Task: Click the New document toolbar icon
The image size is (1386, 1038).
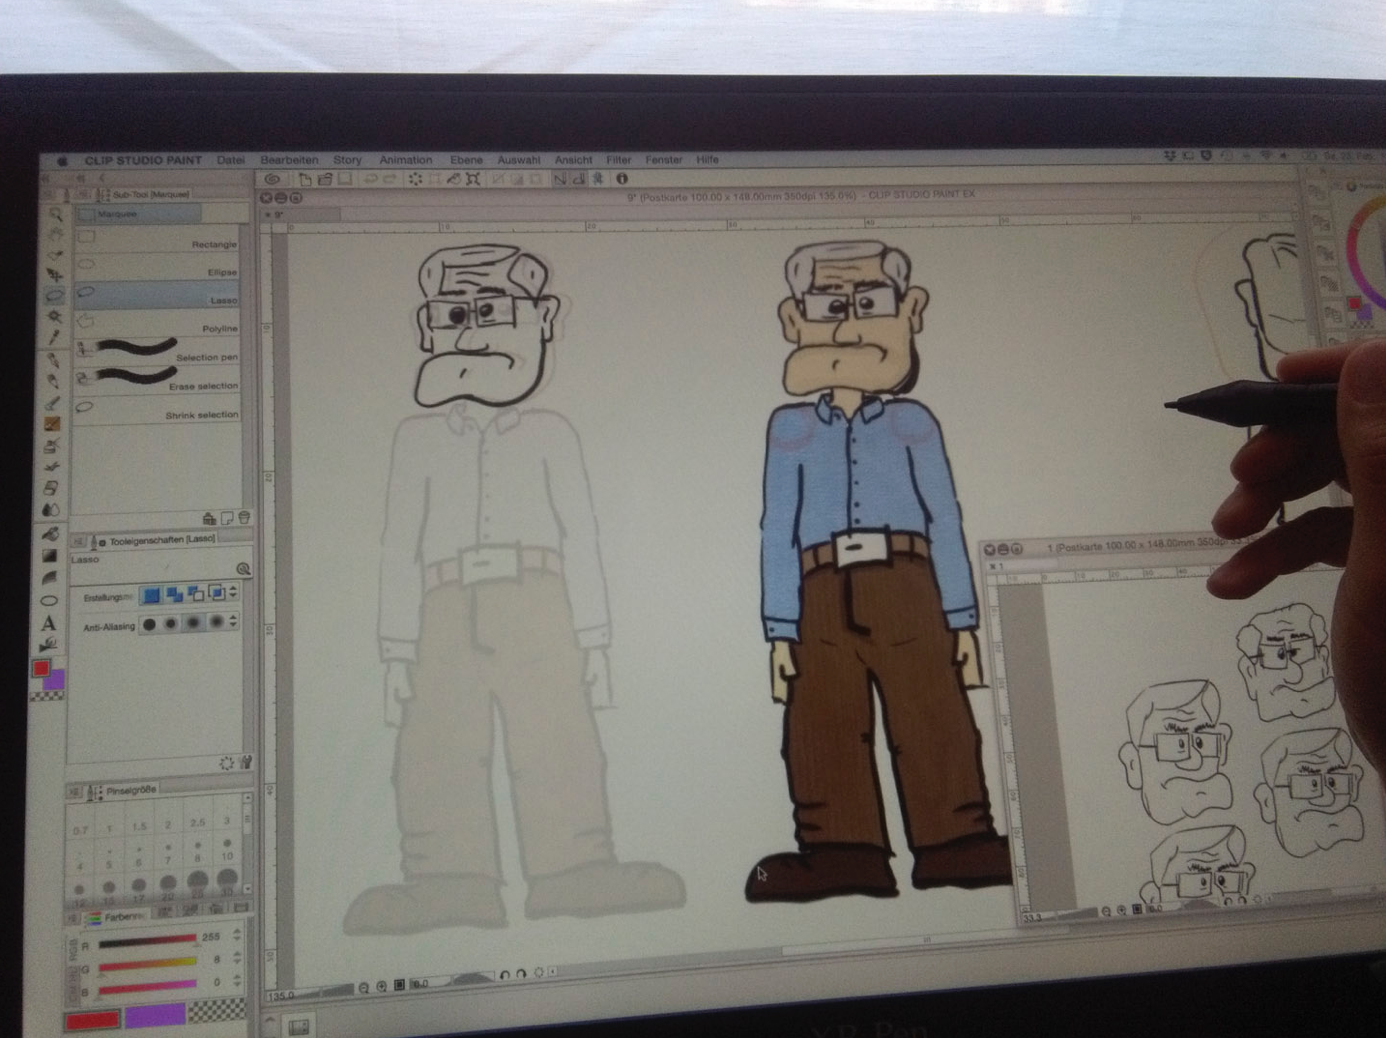Action: (305, 179)
